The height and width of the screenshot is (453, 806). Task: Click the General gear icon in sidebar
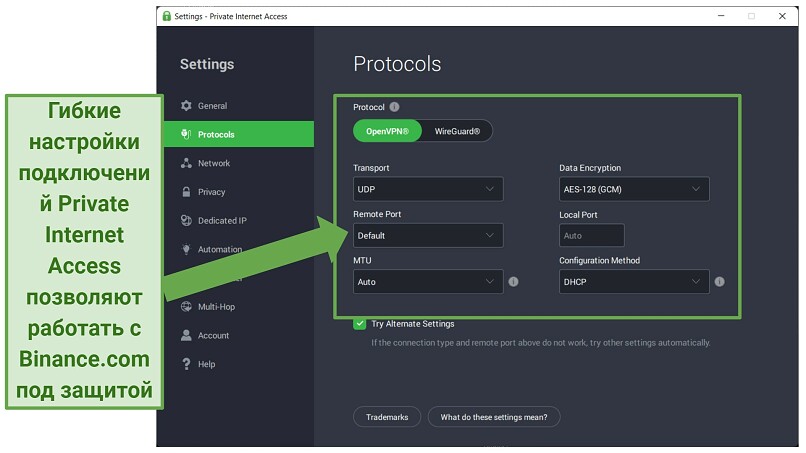pos(186,105)
